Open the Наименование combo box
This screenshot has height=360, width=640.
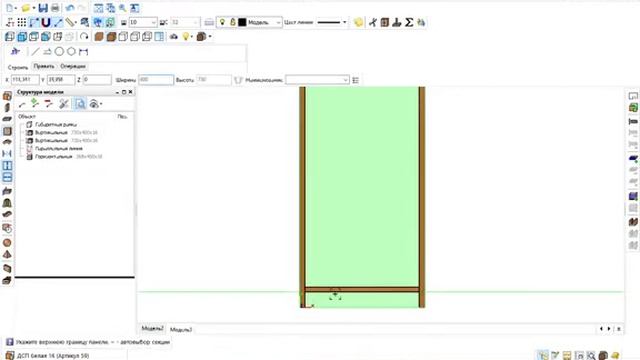[317, 80]
